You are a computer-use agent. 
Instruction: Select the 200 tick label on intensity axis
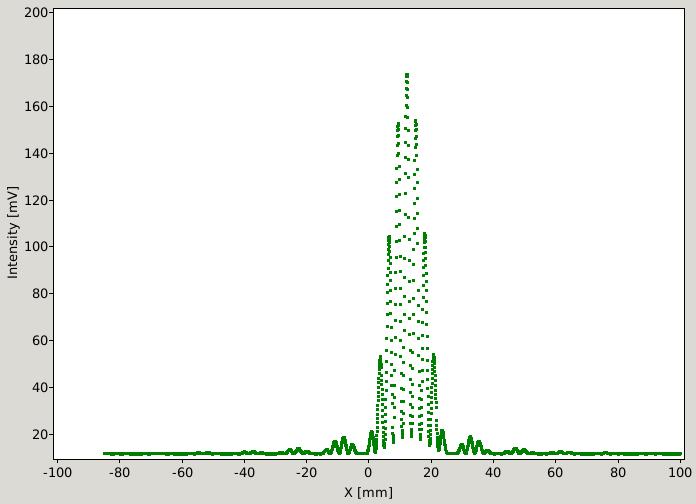point(36,12)
